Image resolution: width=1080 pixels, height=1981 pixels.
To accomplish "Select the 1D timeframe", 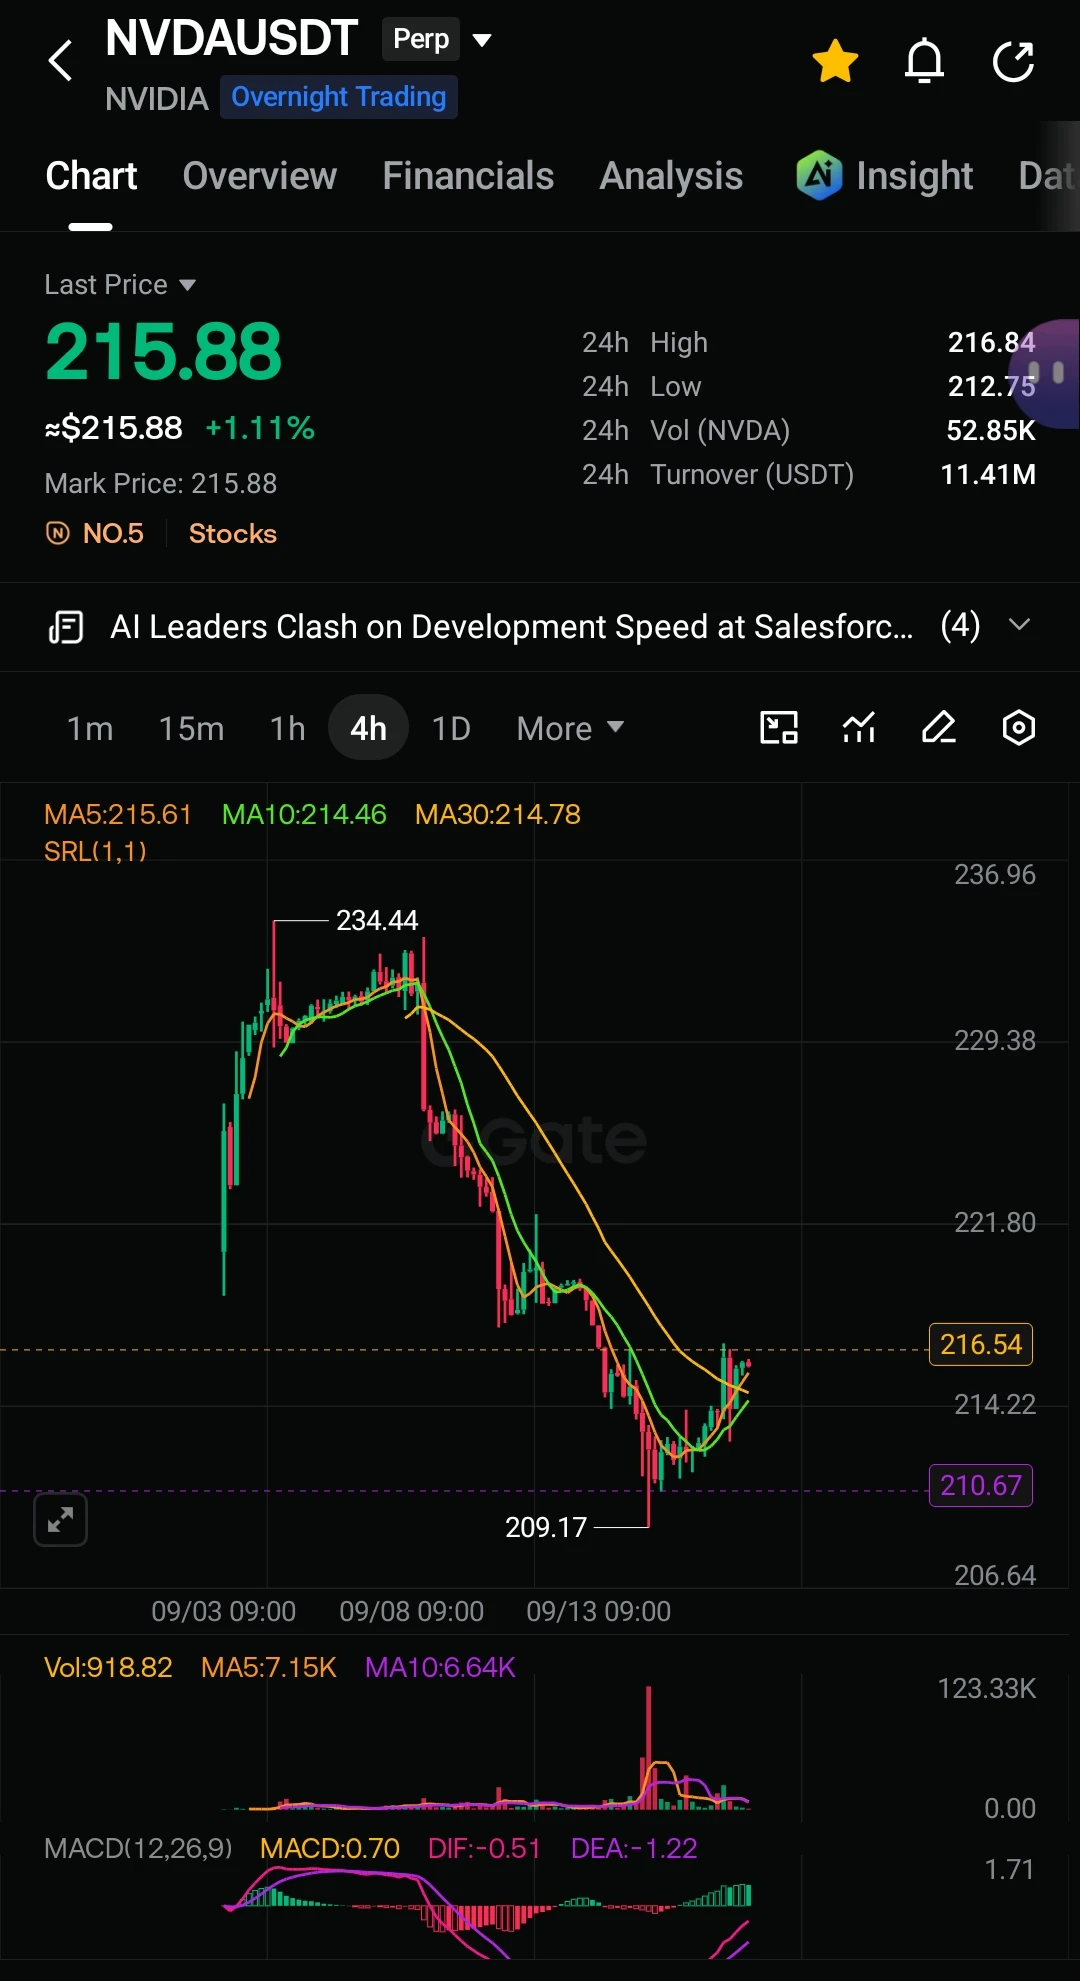I will (x=451, y=728).
